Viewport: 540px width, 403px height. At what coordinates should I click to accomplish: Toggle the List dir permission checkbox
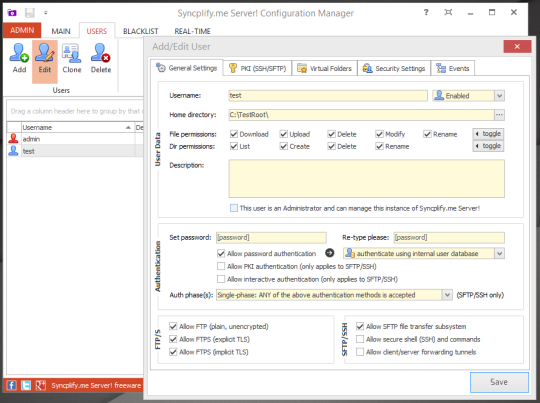click(234, 146)
